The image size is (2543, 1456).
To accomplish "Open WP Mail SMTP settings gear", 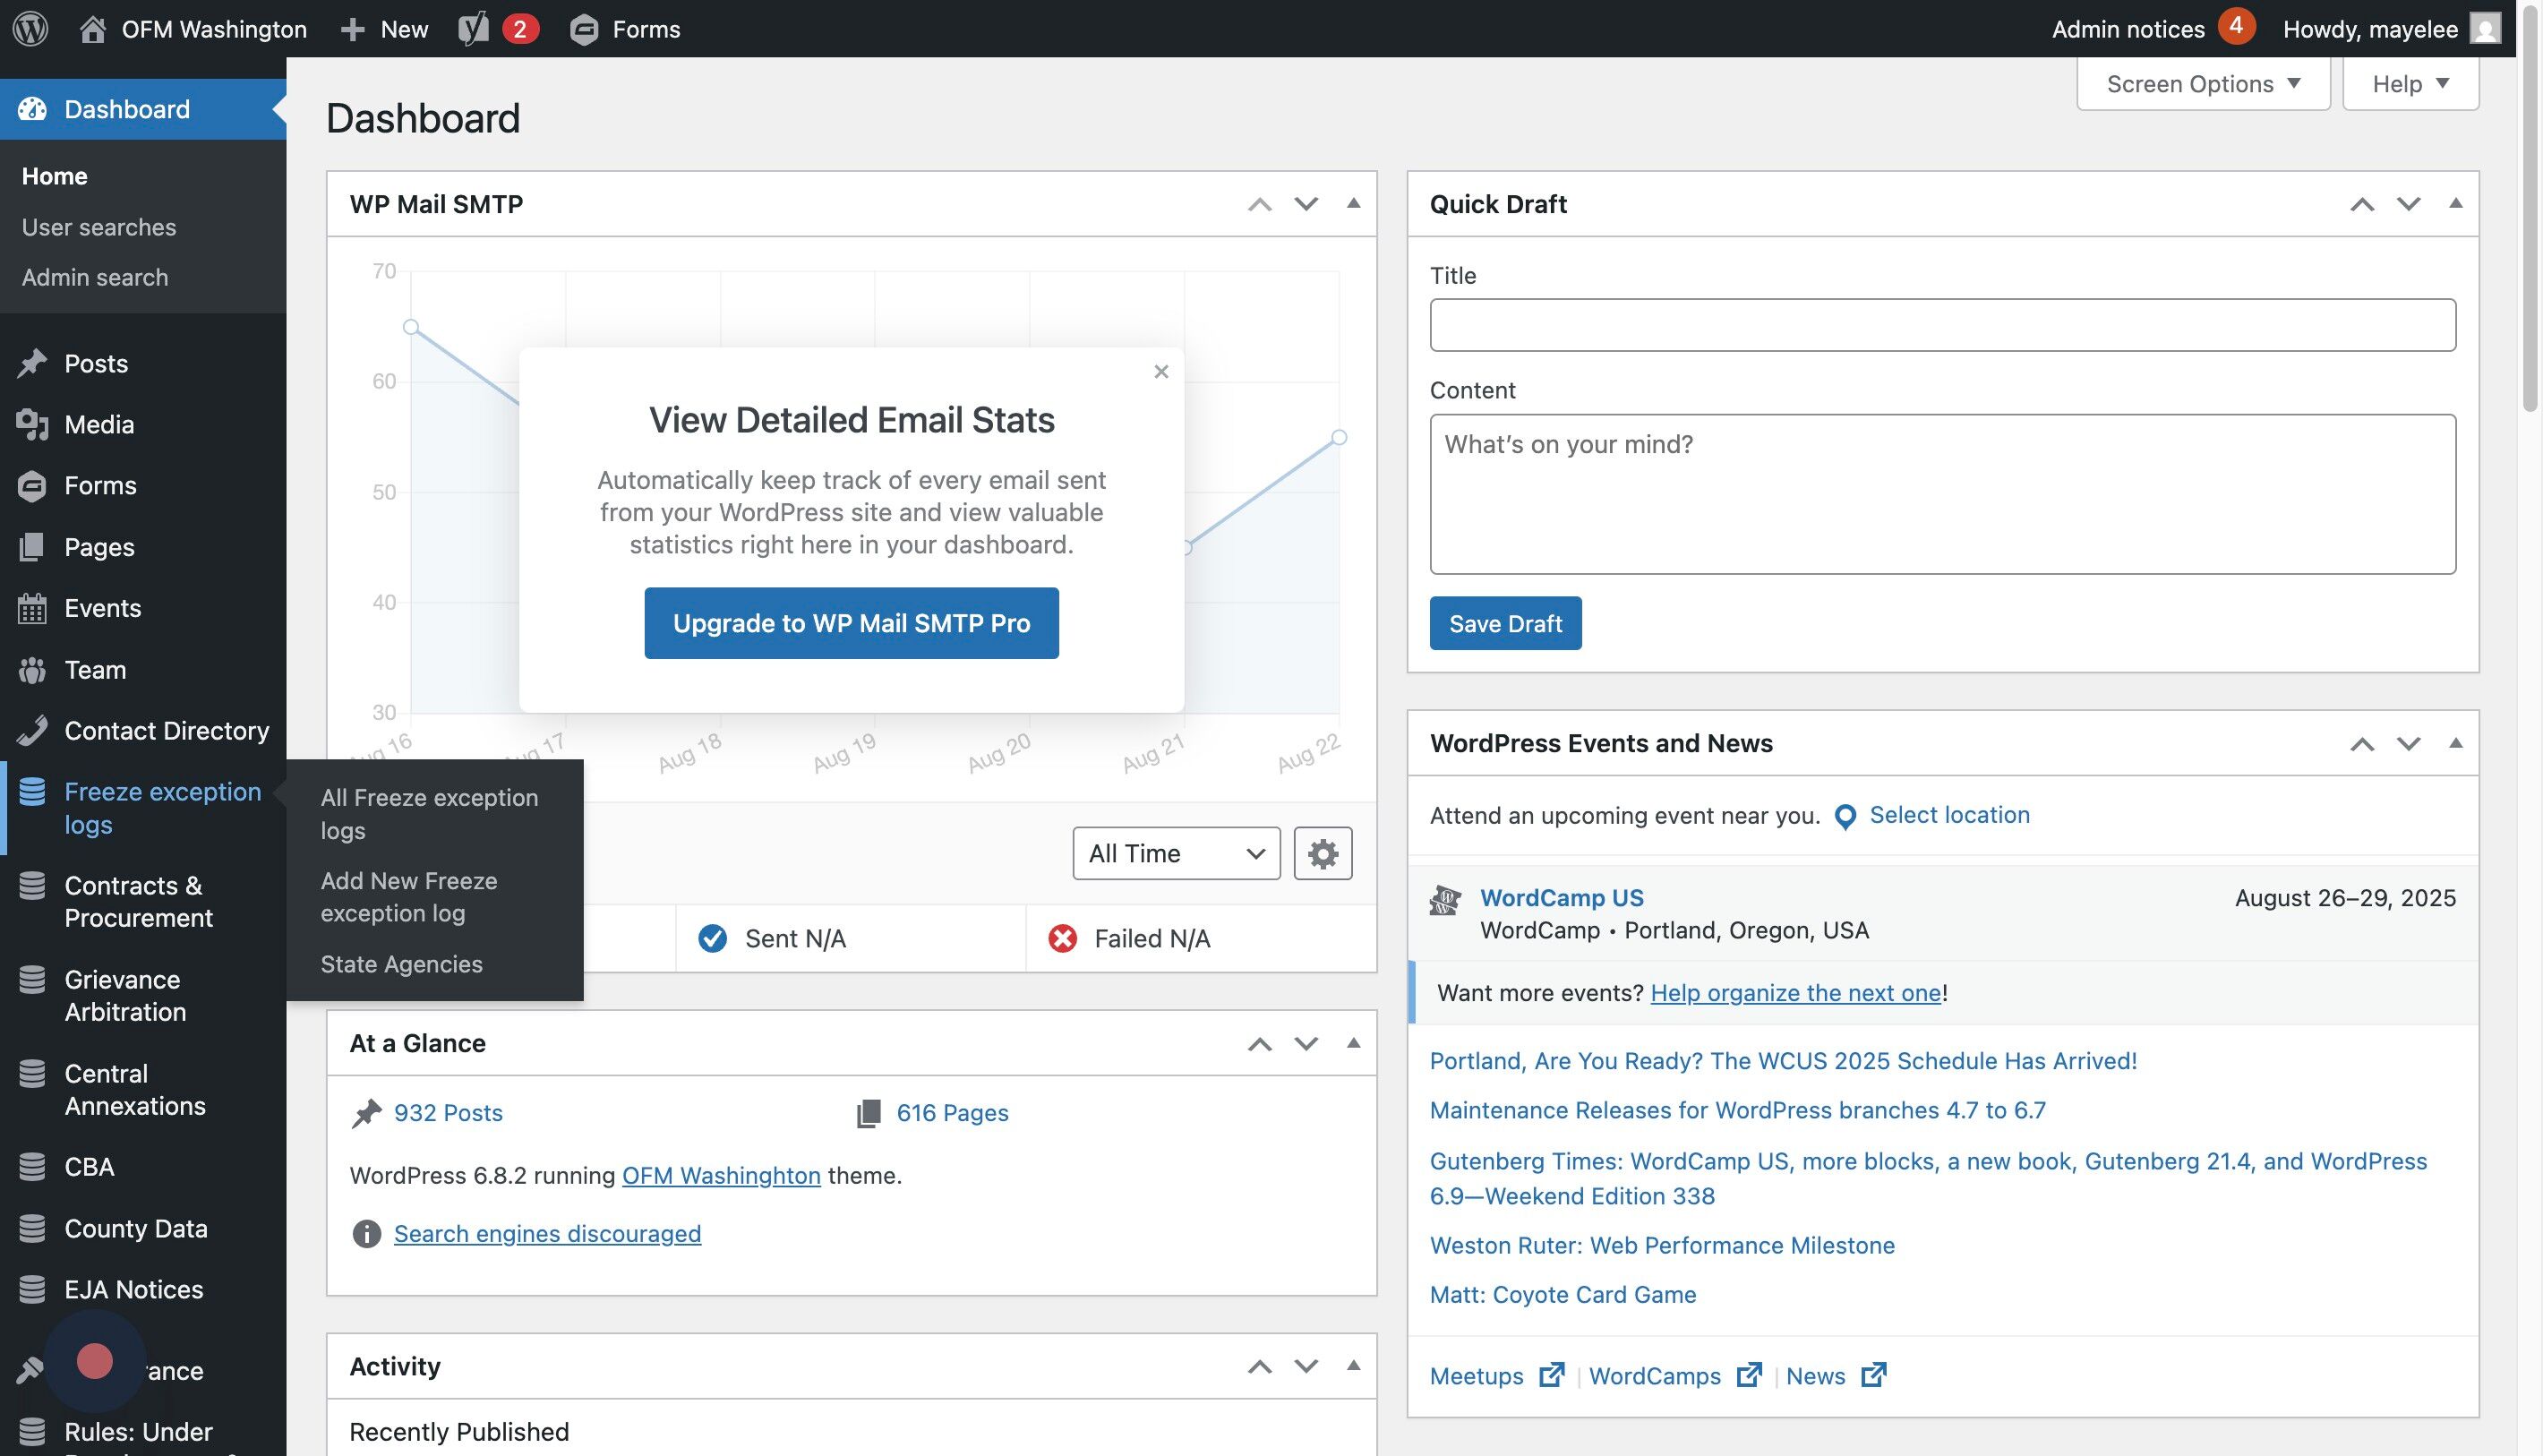I will tap(1322, 853).
